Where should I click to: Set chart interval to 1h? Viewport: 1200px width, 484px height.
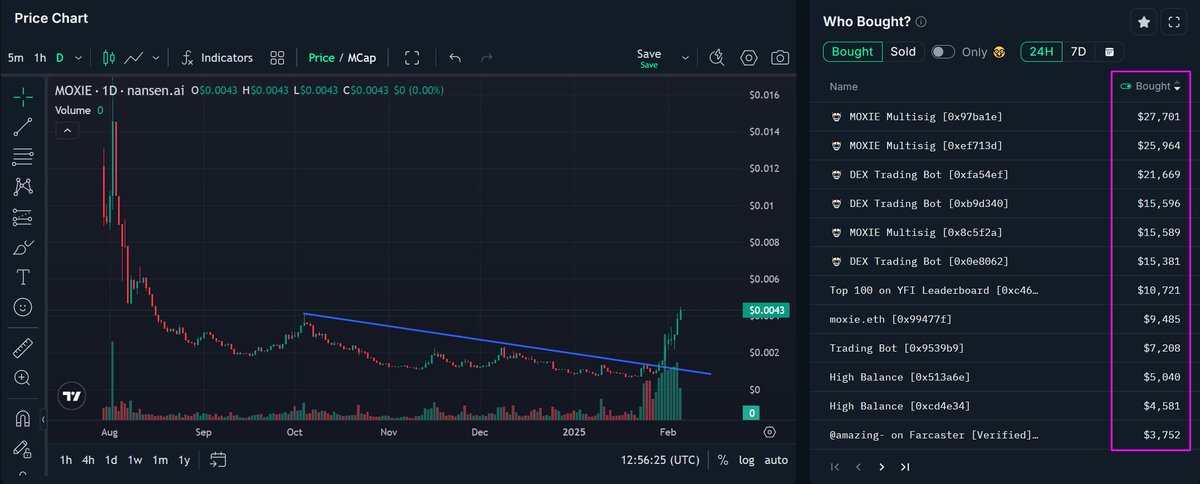tap(40, 57)
